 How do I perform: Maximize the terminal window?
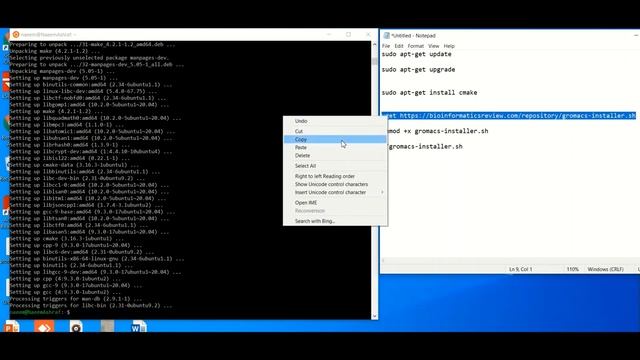click(348, 35)
